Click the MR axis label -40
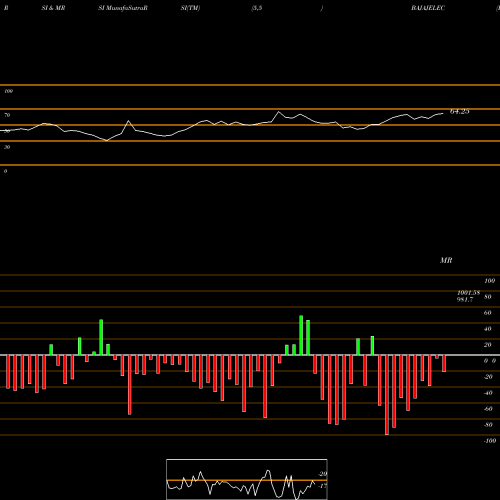This screenshot has height=500, width=500. pyautogui.click(x=488, y=393)
